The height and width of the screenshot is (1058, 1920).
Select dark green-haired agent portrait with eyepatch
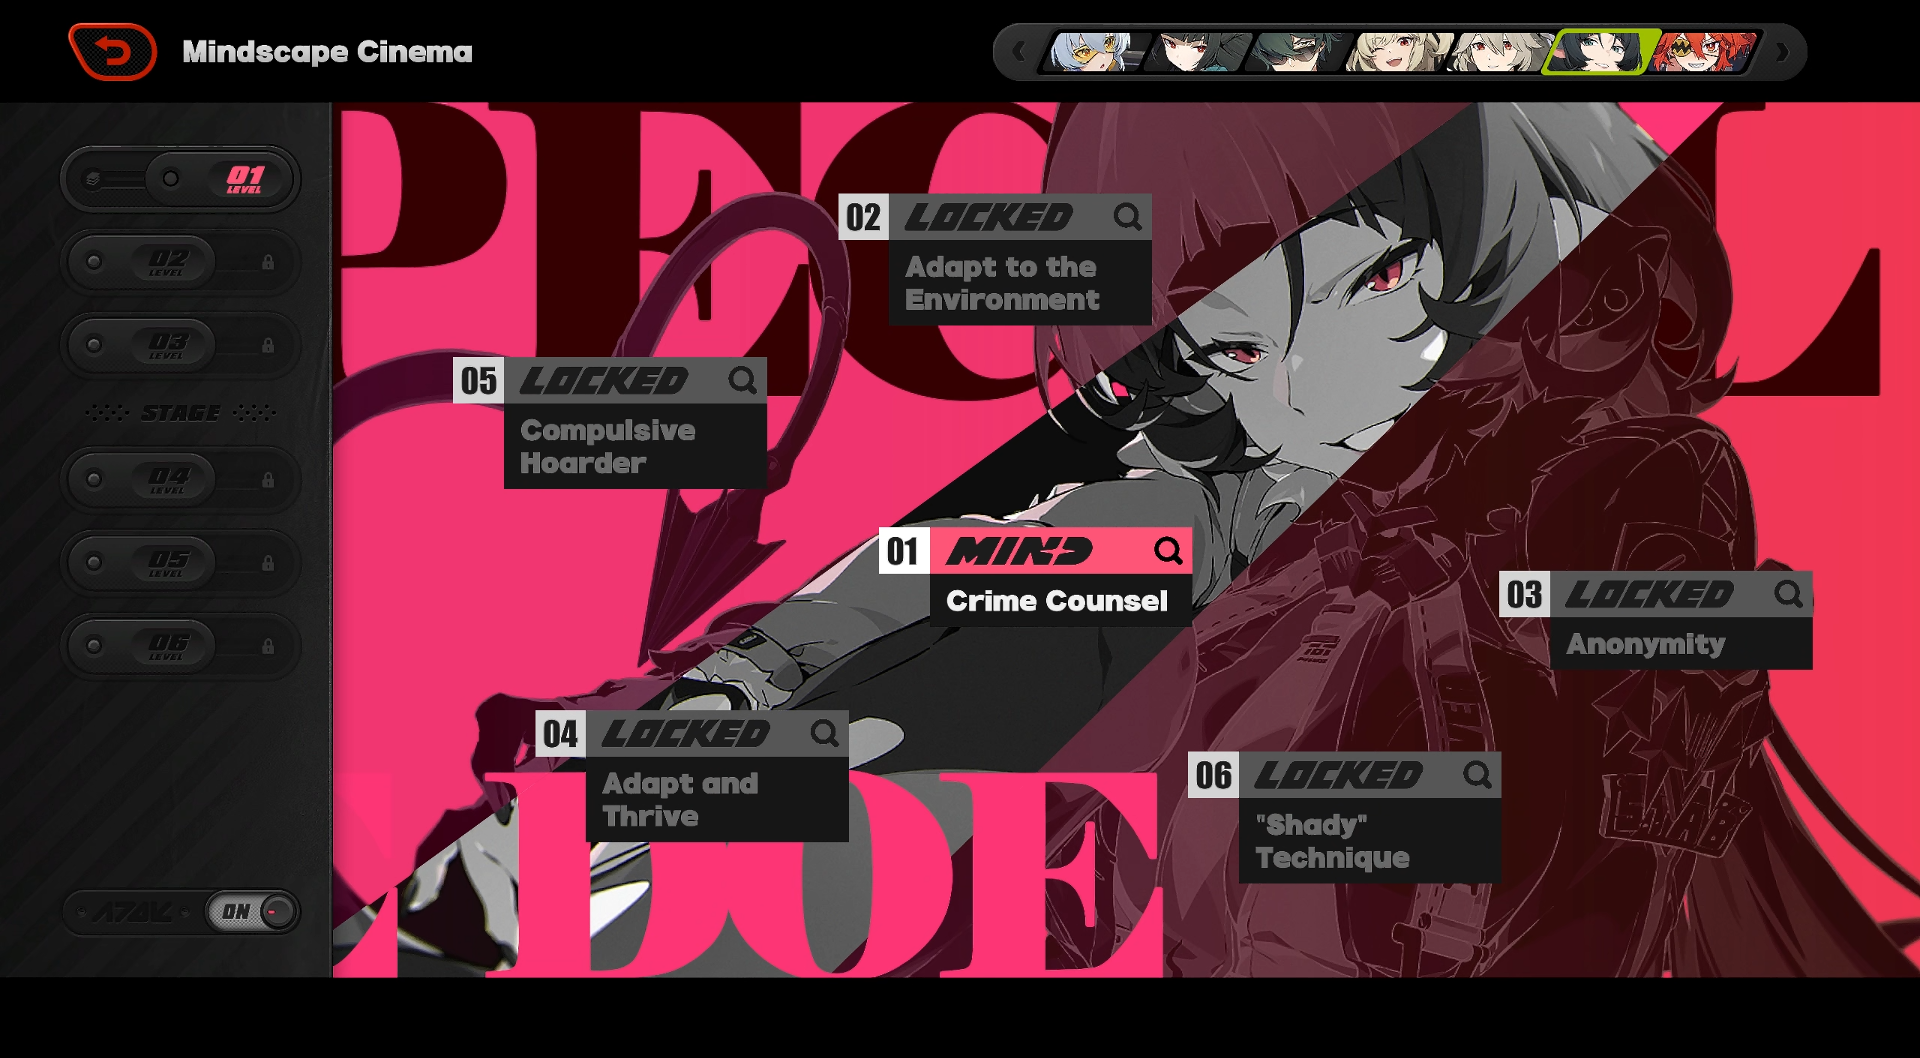point(1299,52)
